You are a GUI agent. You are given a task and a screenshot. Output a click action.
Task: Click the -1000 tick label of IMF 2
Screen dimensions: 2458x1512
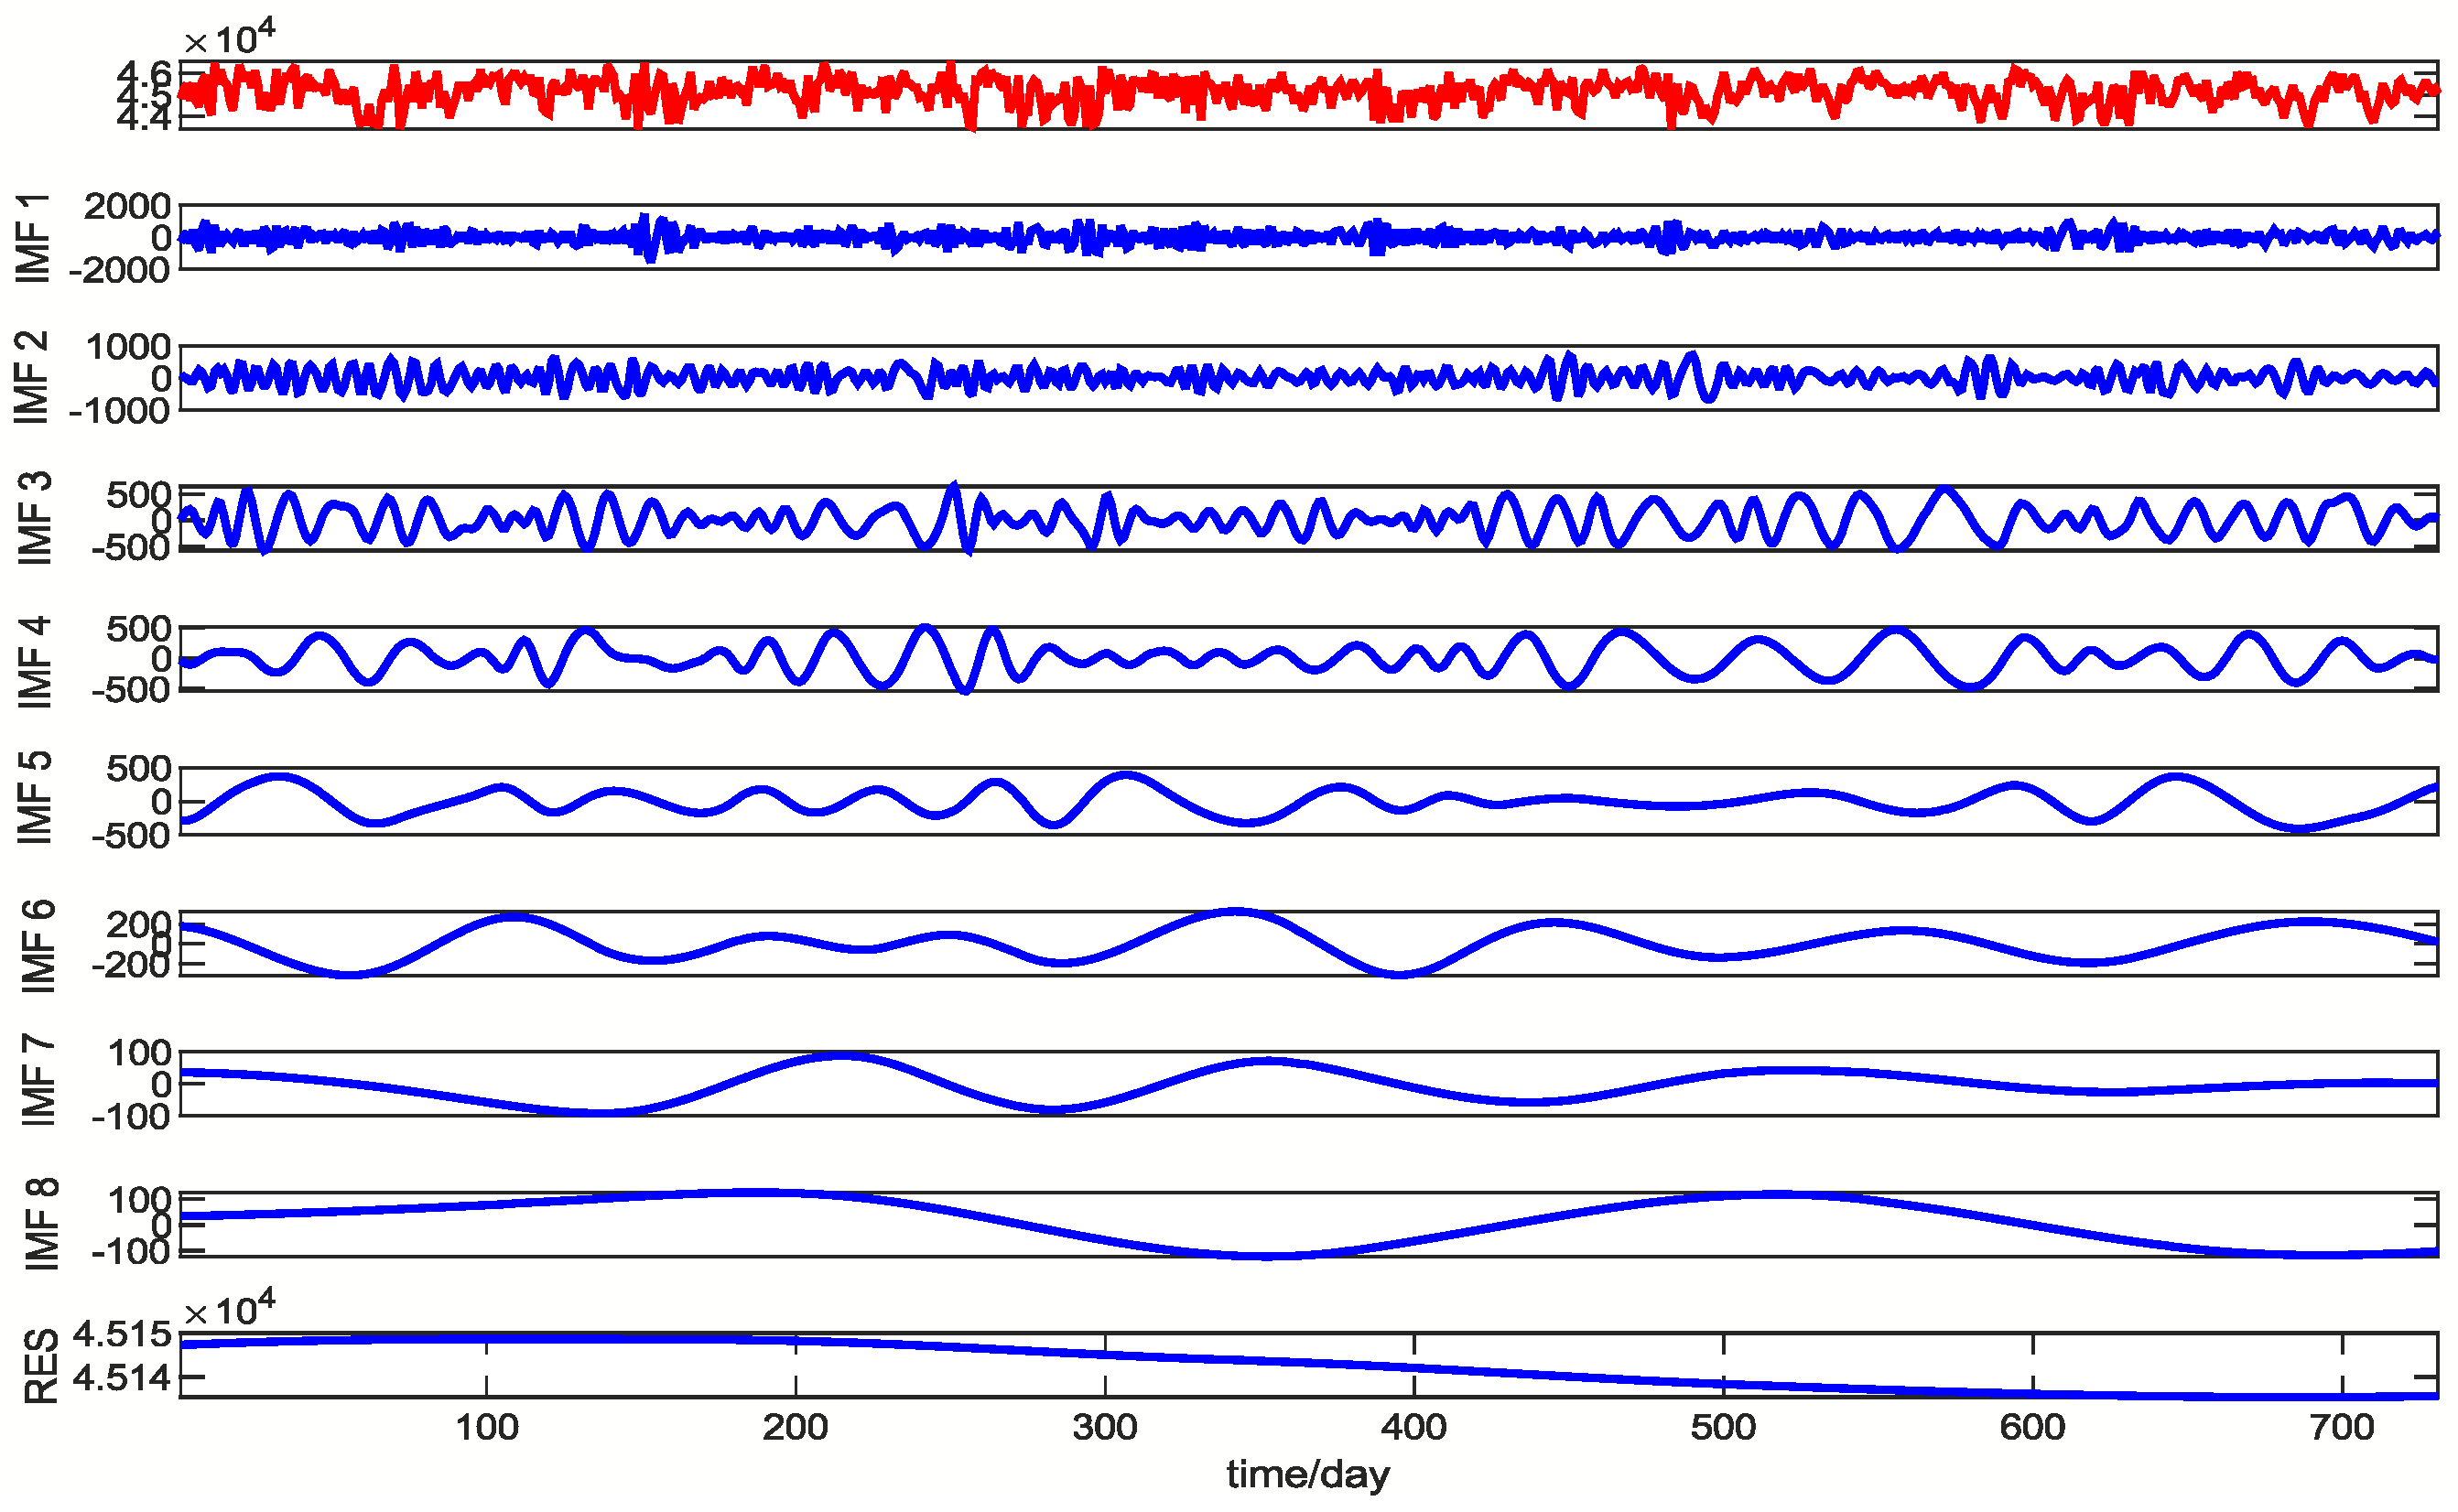click(120, 410)
